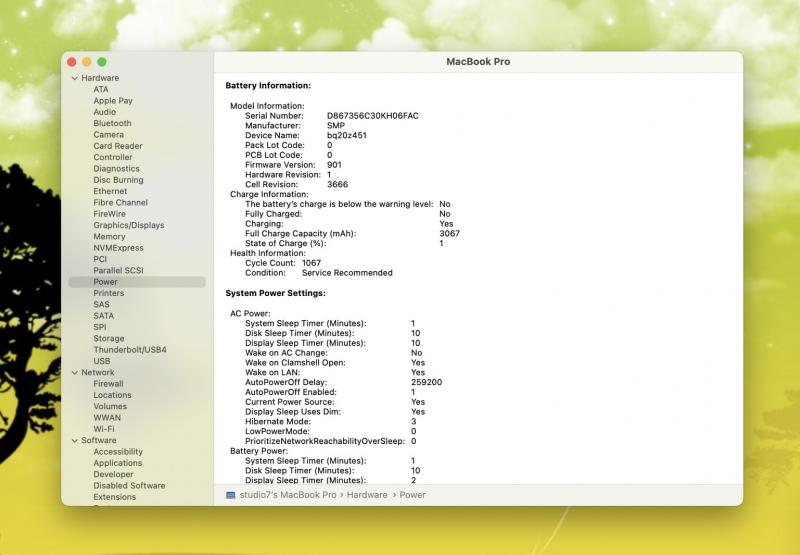800x555 pixels.
Task: Click the Service Recommended condition text
Action: coord(347,273)
